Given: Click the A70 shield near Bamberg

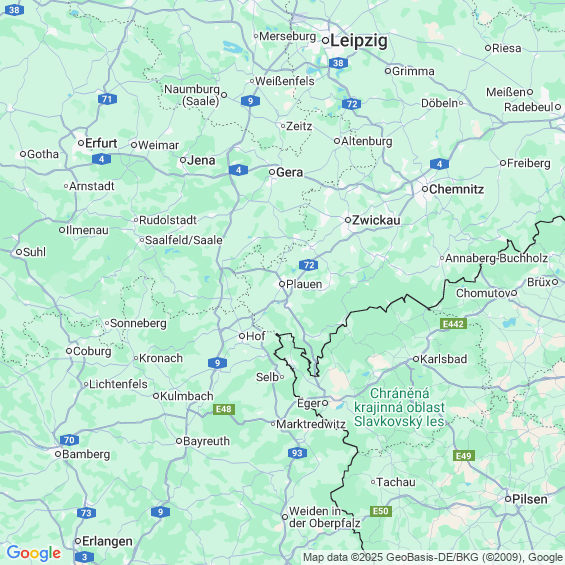Looking at the screenshot, I should click(x=69, y=440).
